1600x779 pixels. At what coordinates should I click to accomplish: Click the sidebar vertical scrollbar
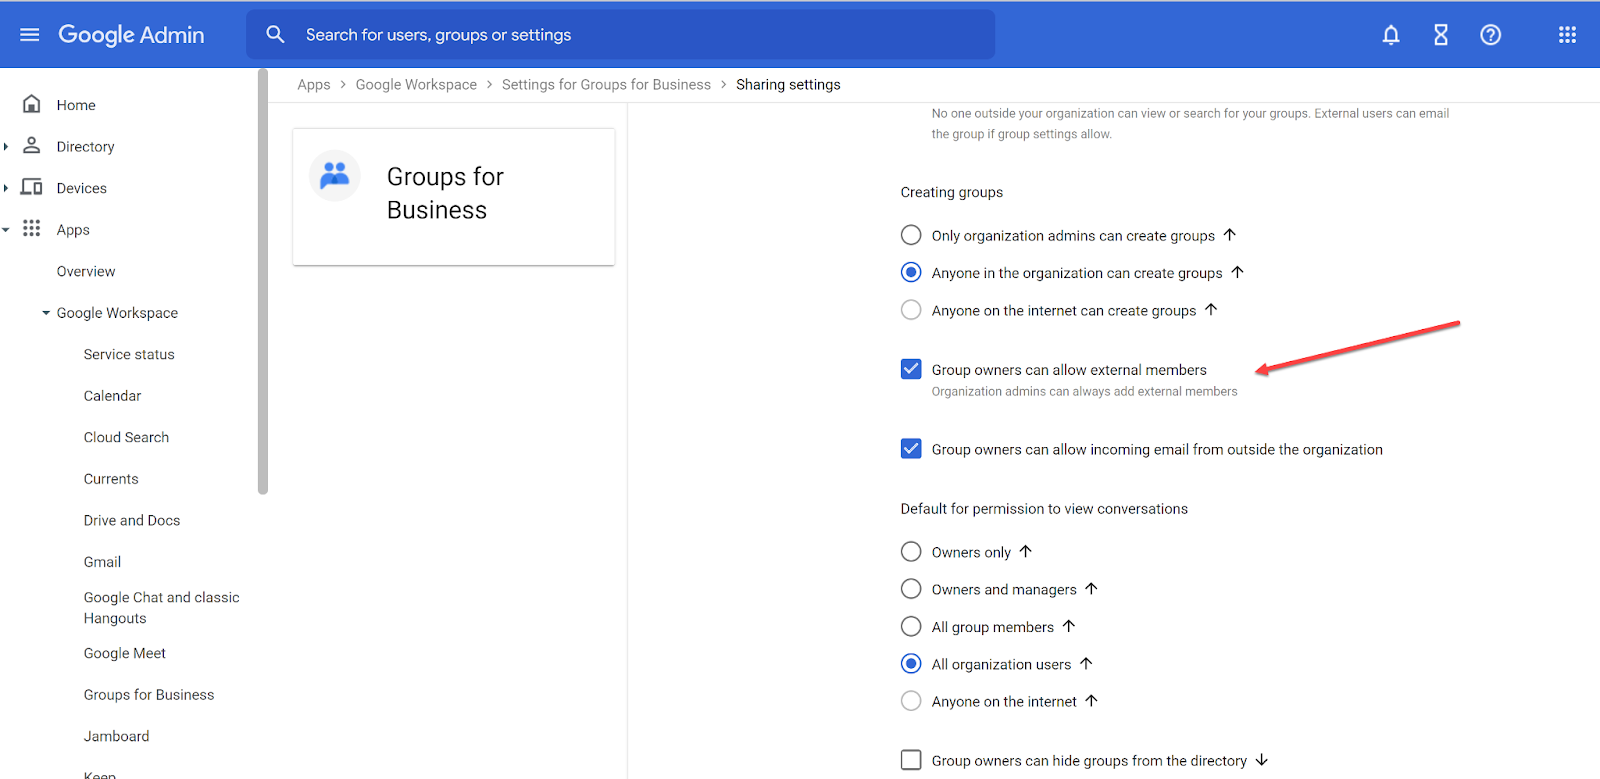263,282
